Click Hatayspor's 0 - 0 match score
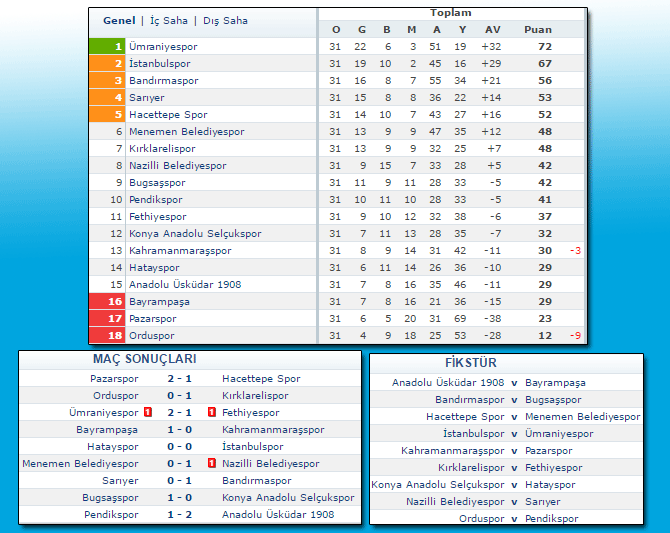 [x=180, y=447]
